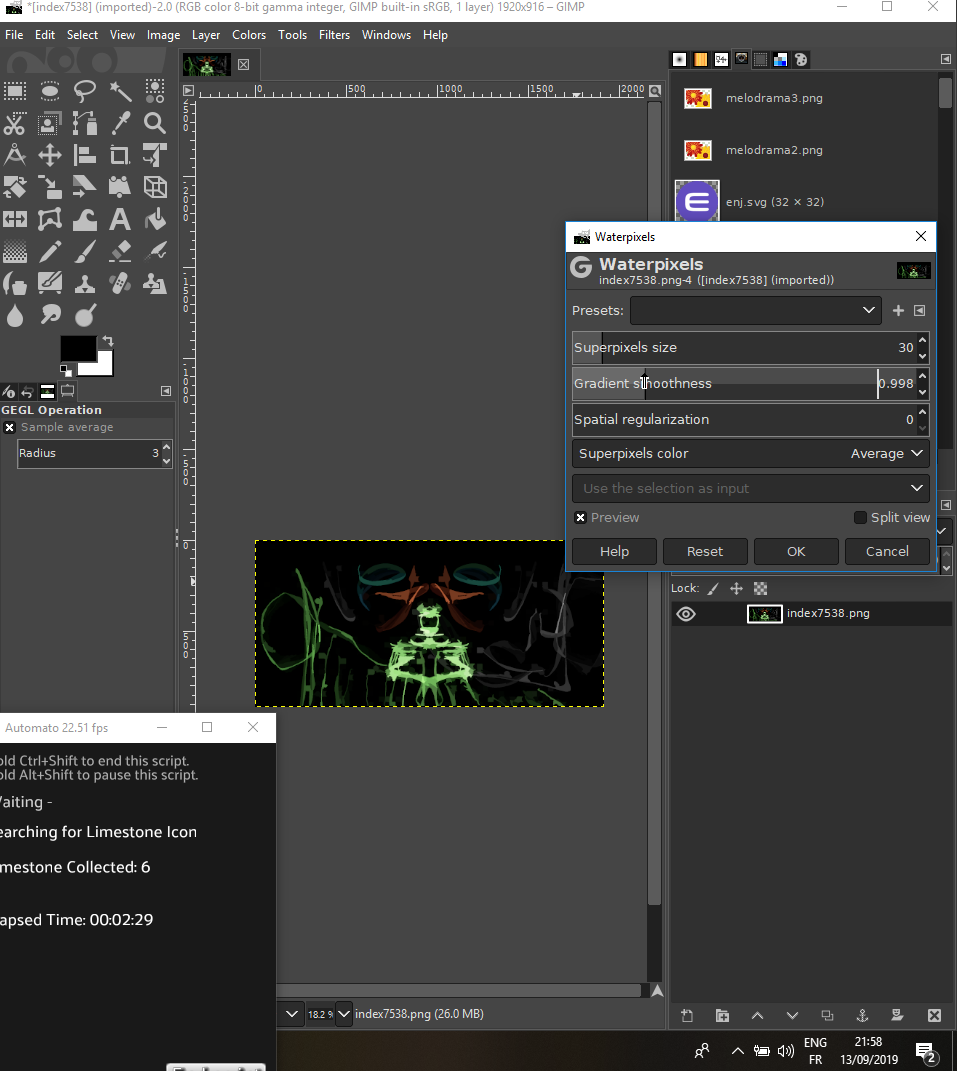The height and width of the screenshot is (1071, 957).
Task: Open the Windows notification center
Action: (925, 1052)
